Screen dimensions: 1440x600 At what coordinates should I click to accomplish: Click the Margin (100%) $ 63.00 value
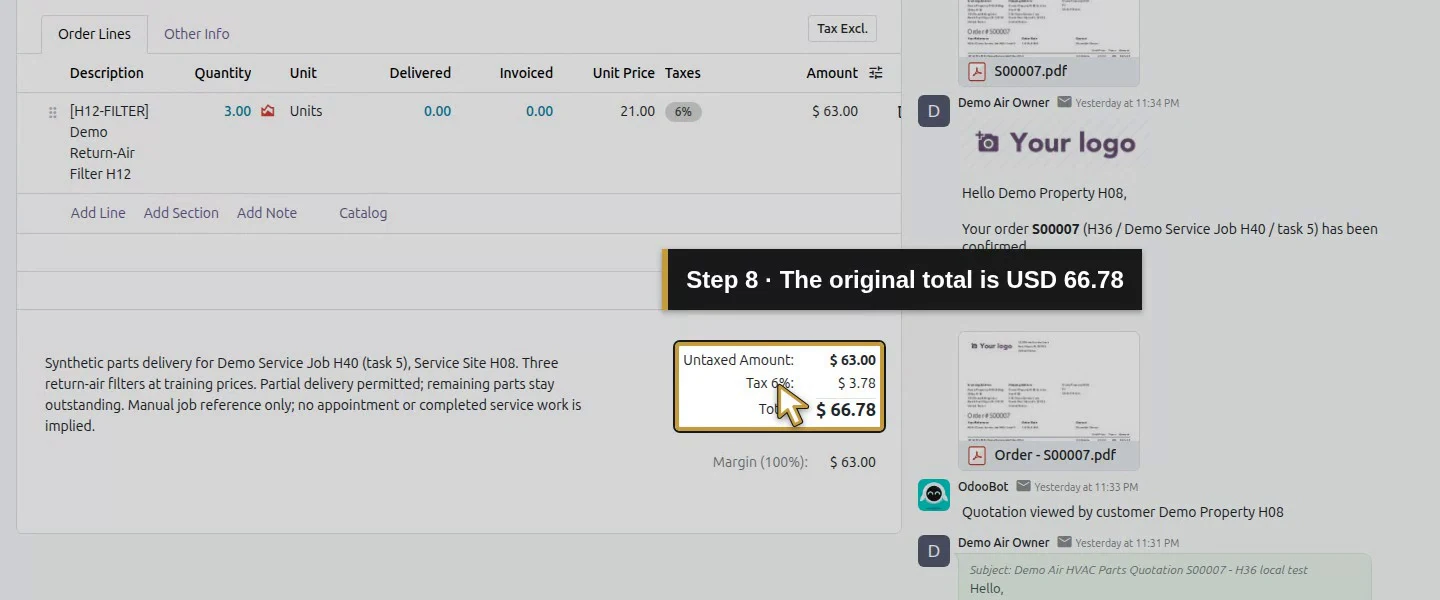coord(852,462)
